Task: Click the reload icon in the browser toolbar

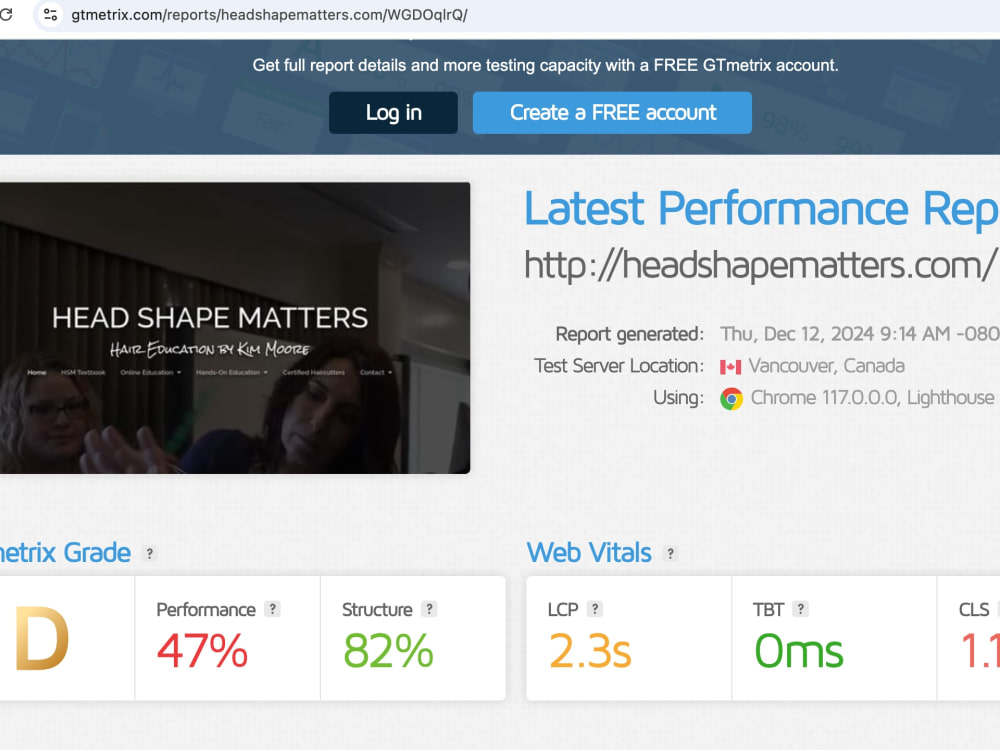Action: tap(10, 15)
